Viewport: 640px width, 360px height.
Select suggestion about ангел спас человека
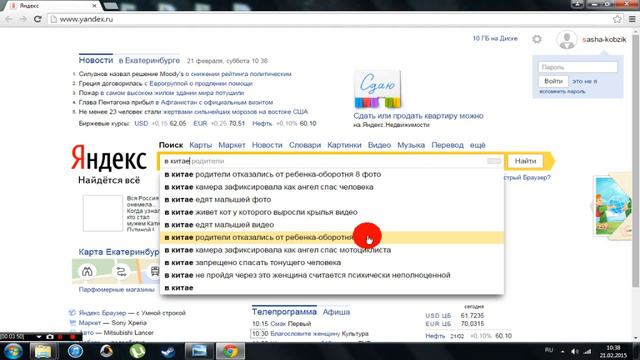pyautogui.click(x=332, y=187)
